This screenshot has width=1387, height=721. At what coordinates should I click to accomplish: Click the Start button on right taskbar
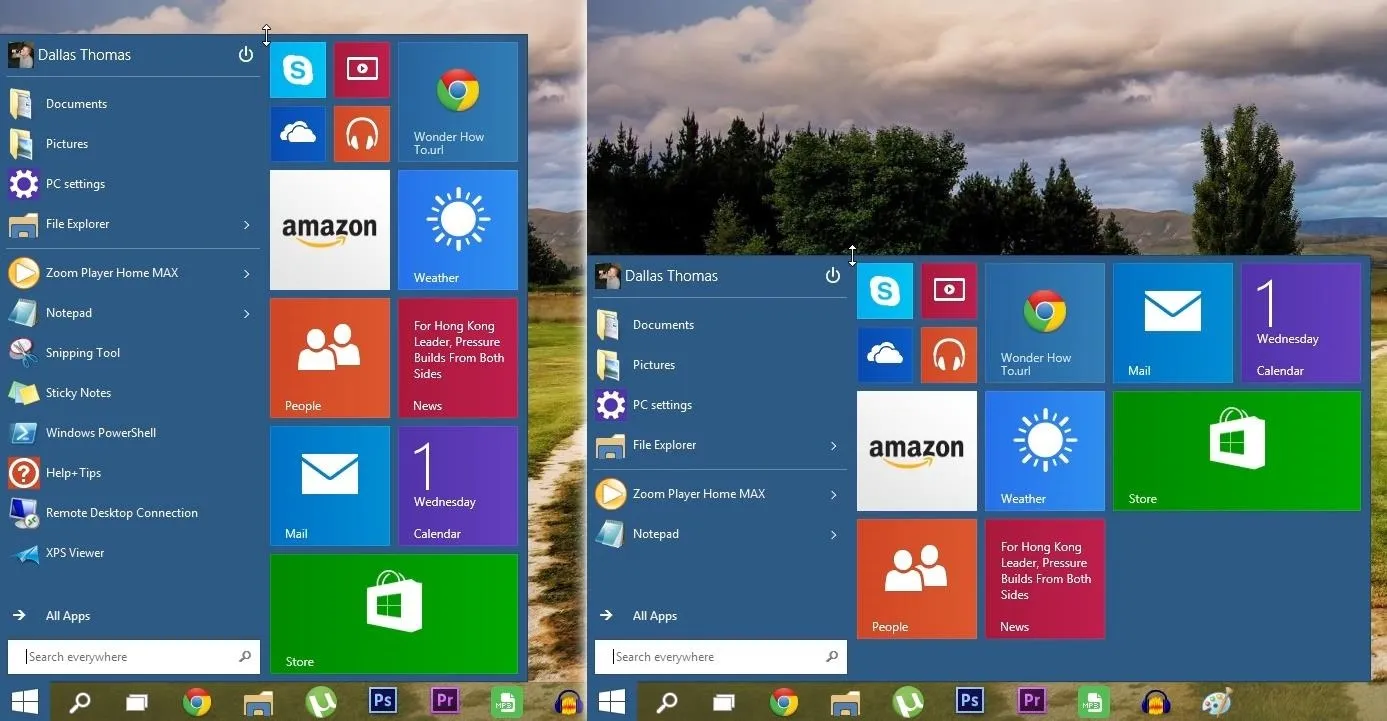[x=612, y=702]
